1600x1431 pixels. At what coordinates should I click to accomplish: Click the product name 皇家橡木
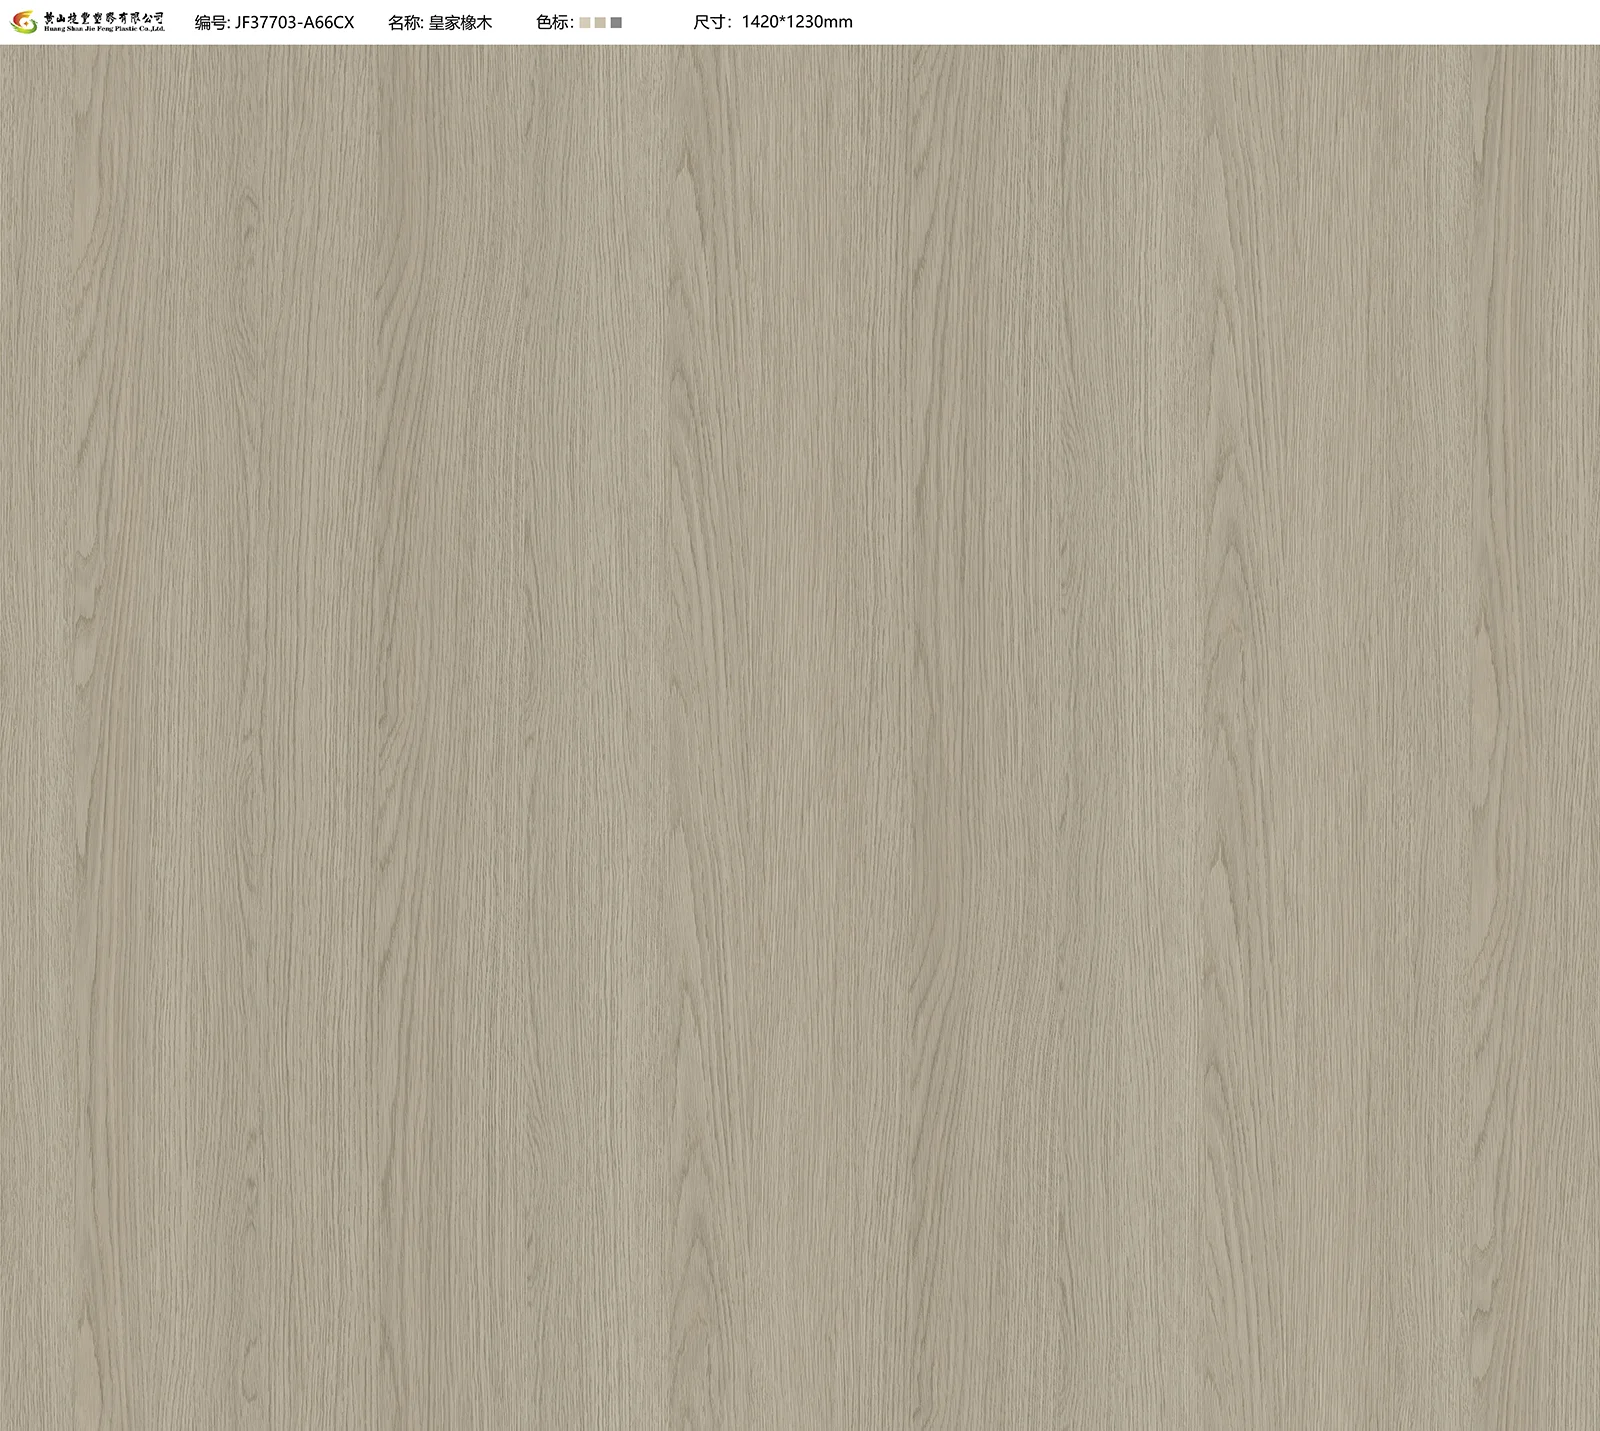pos(460,22)
